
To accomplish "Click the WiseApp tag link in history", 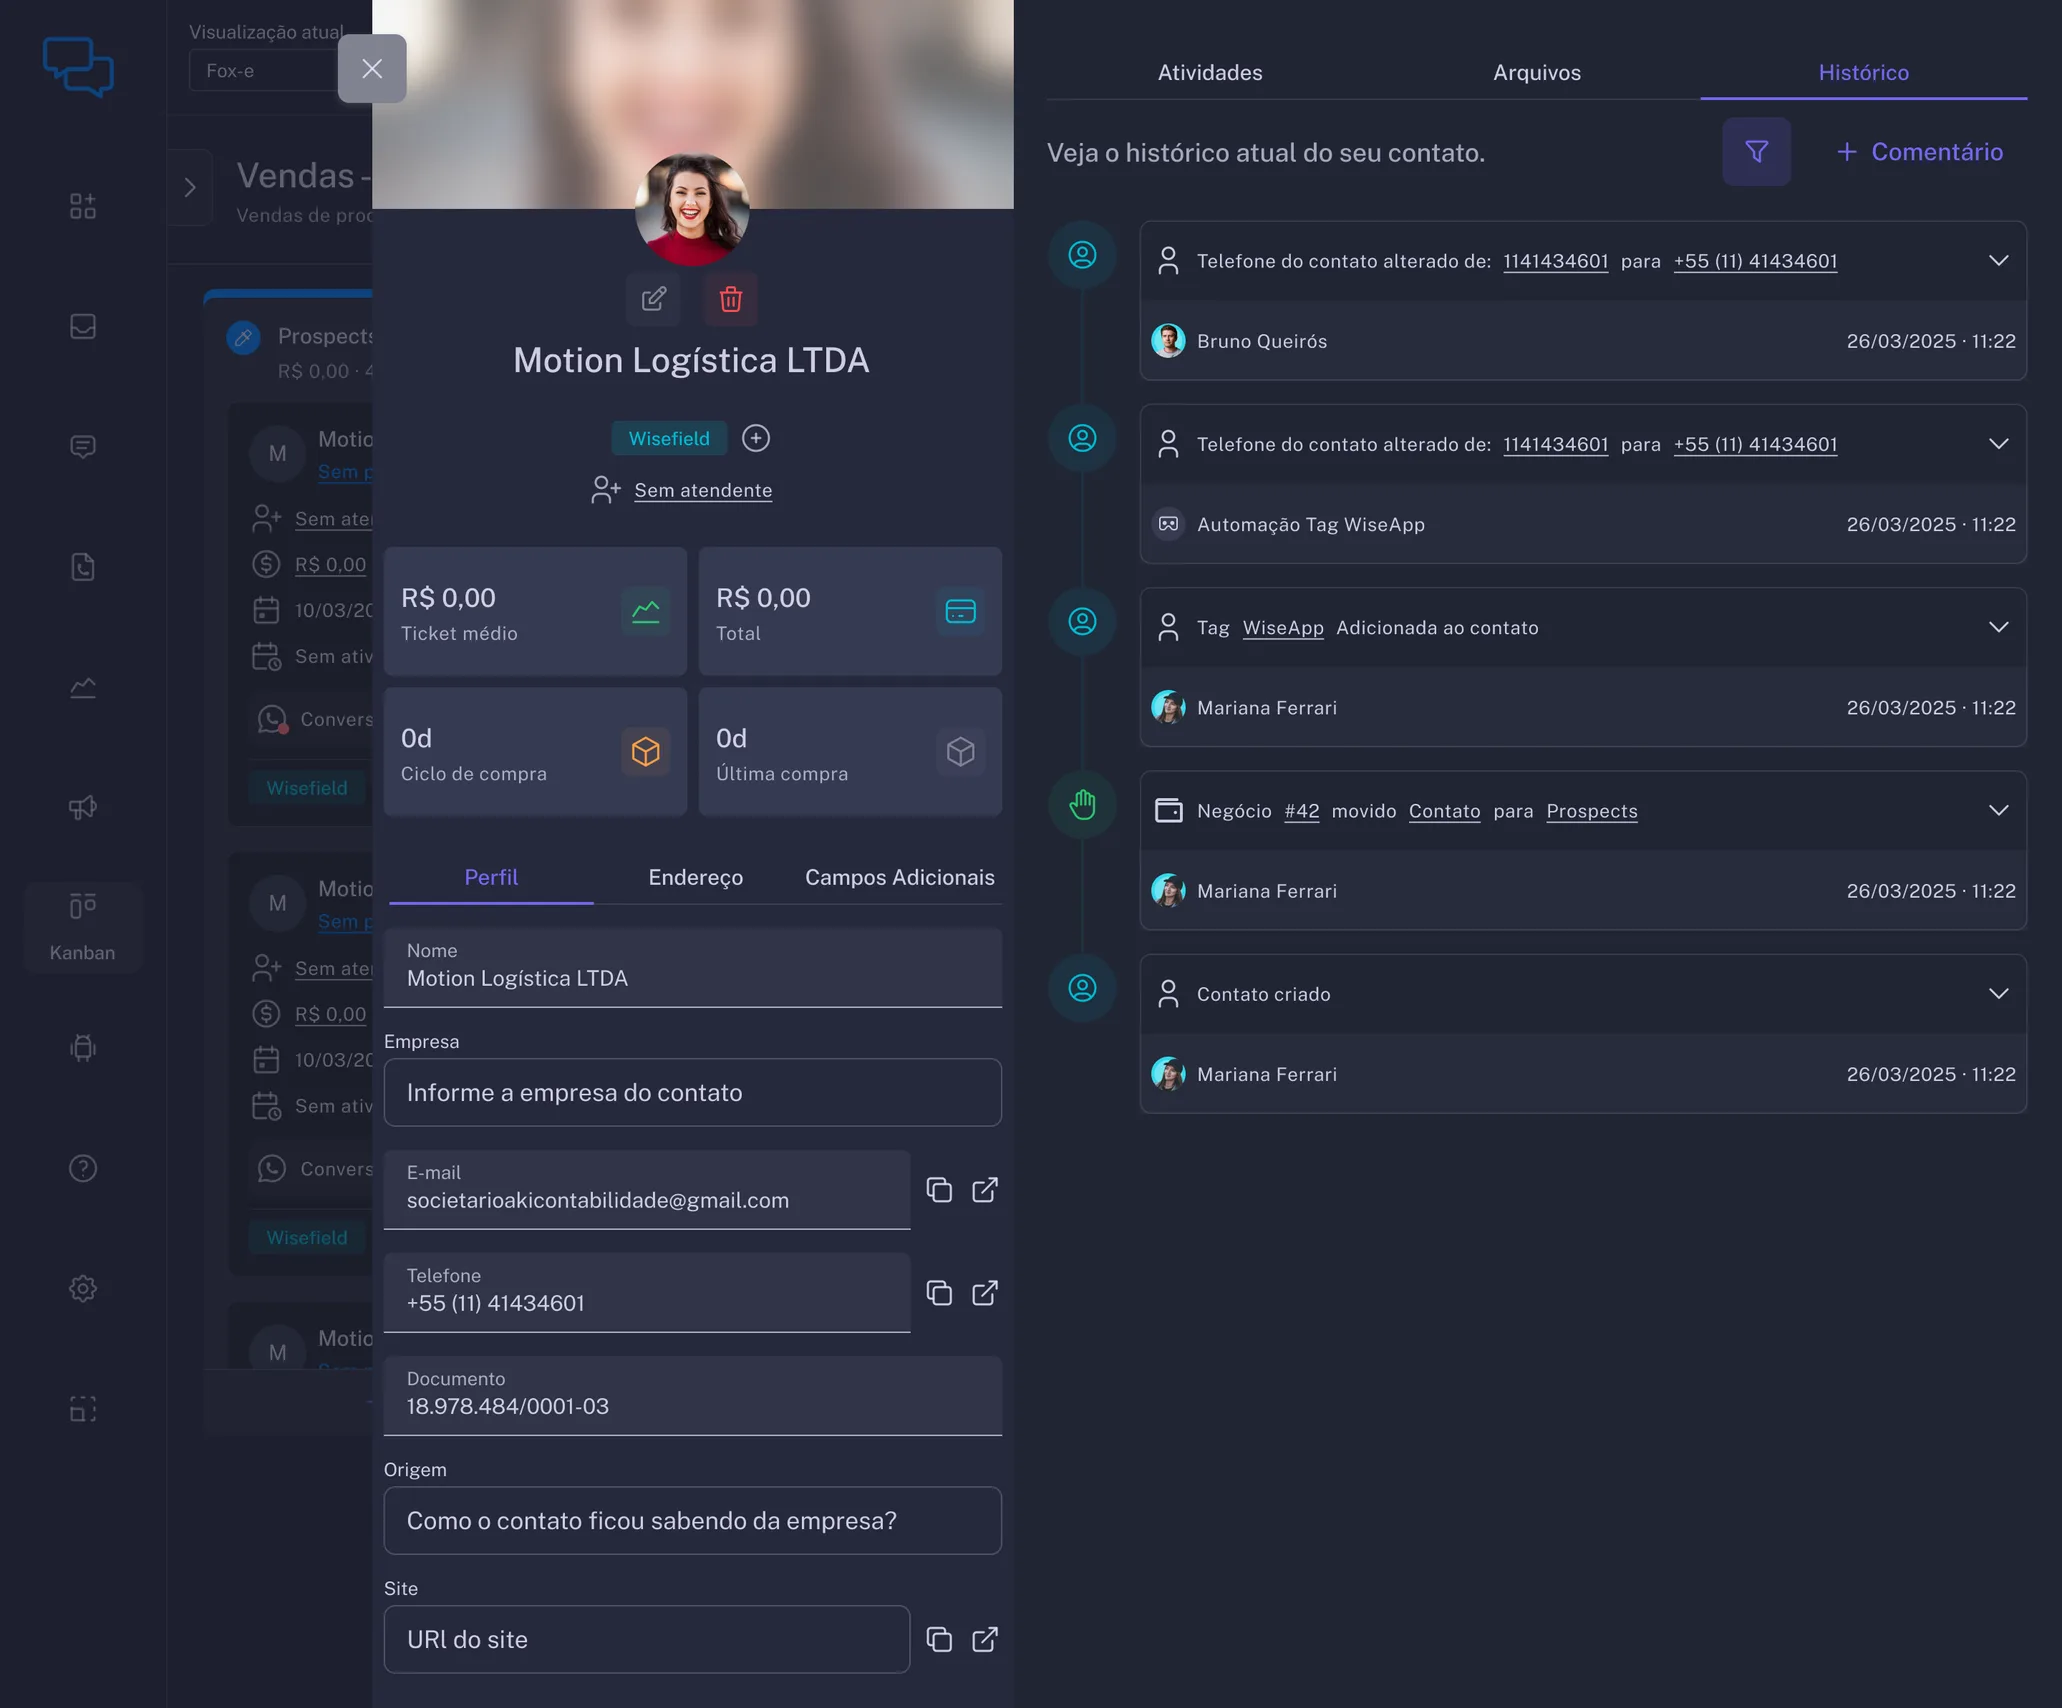I will 1283,628.
